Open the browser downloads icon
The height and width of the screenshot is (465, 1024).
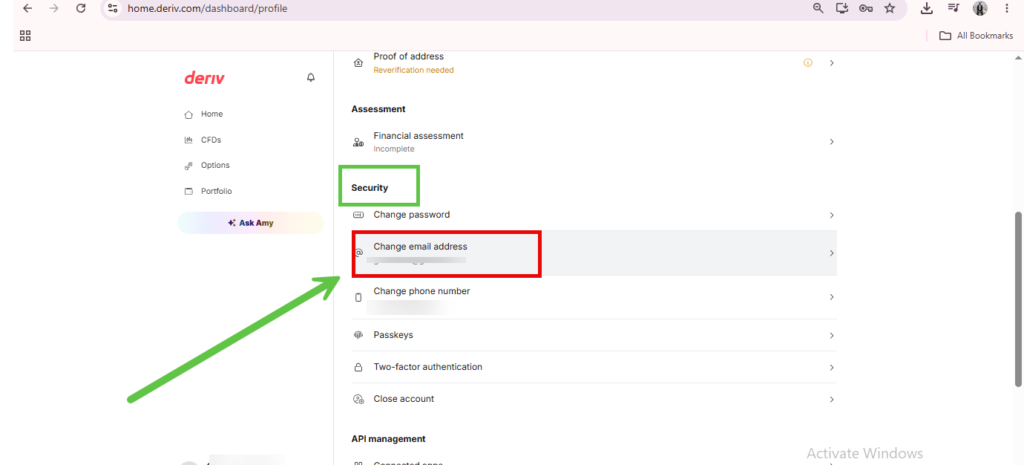pos(926,8)
